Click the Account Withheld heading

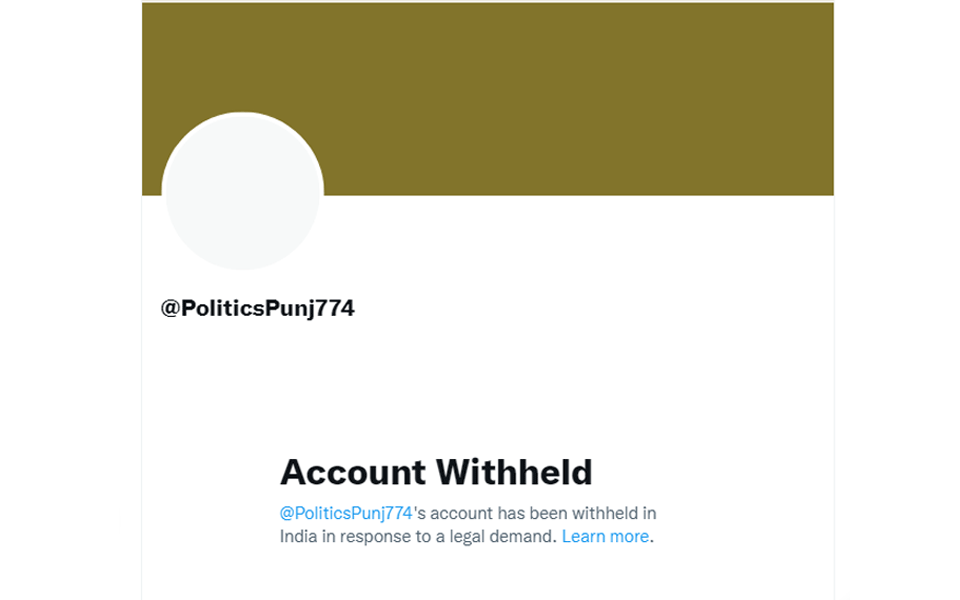tap(436, 471)
